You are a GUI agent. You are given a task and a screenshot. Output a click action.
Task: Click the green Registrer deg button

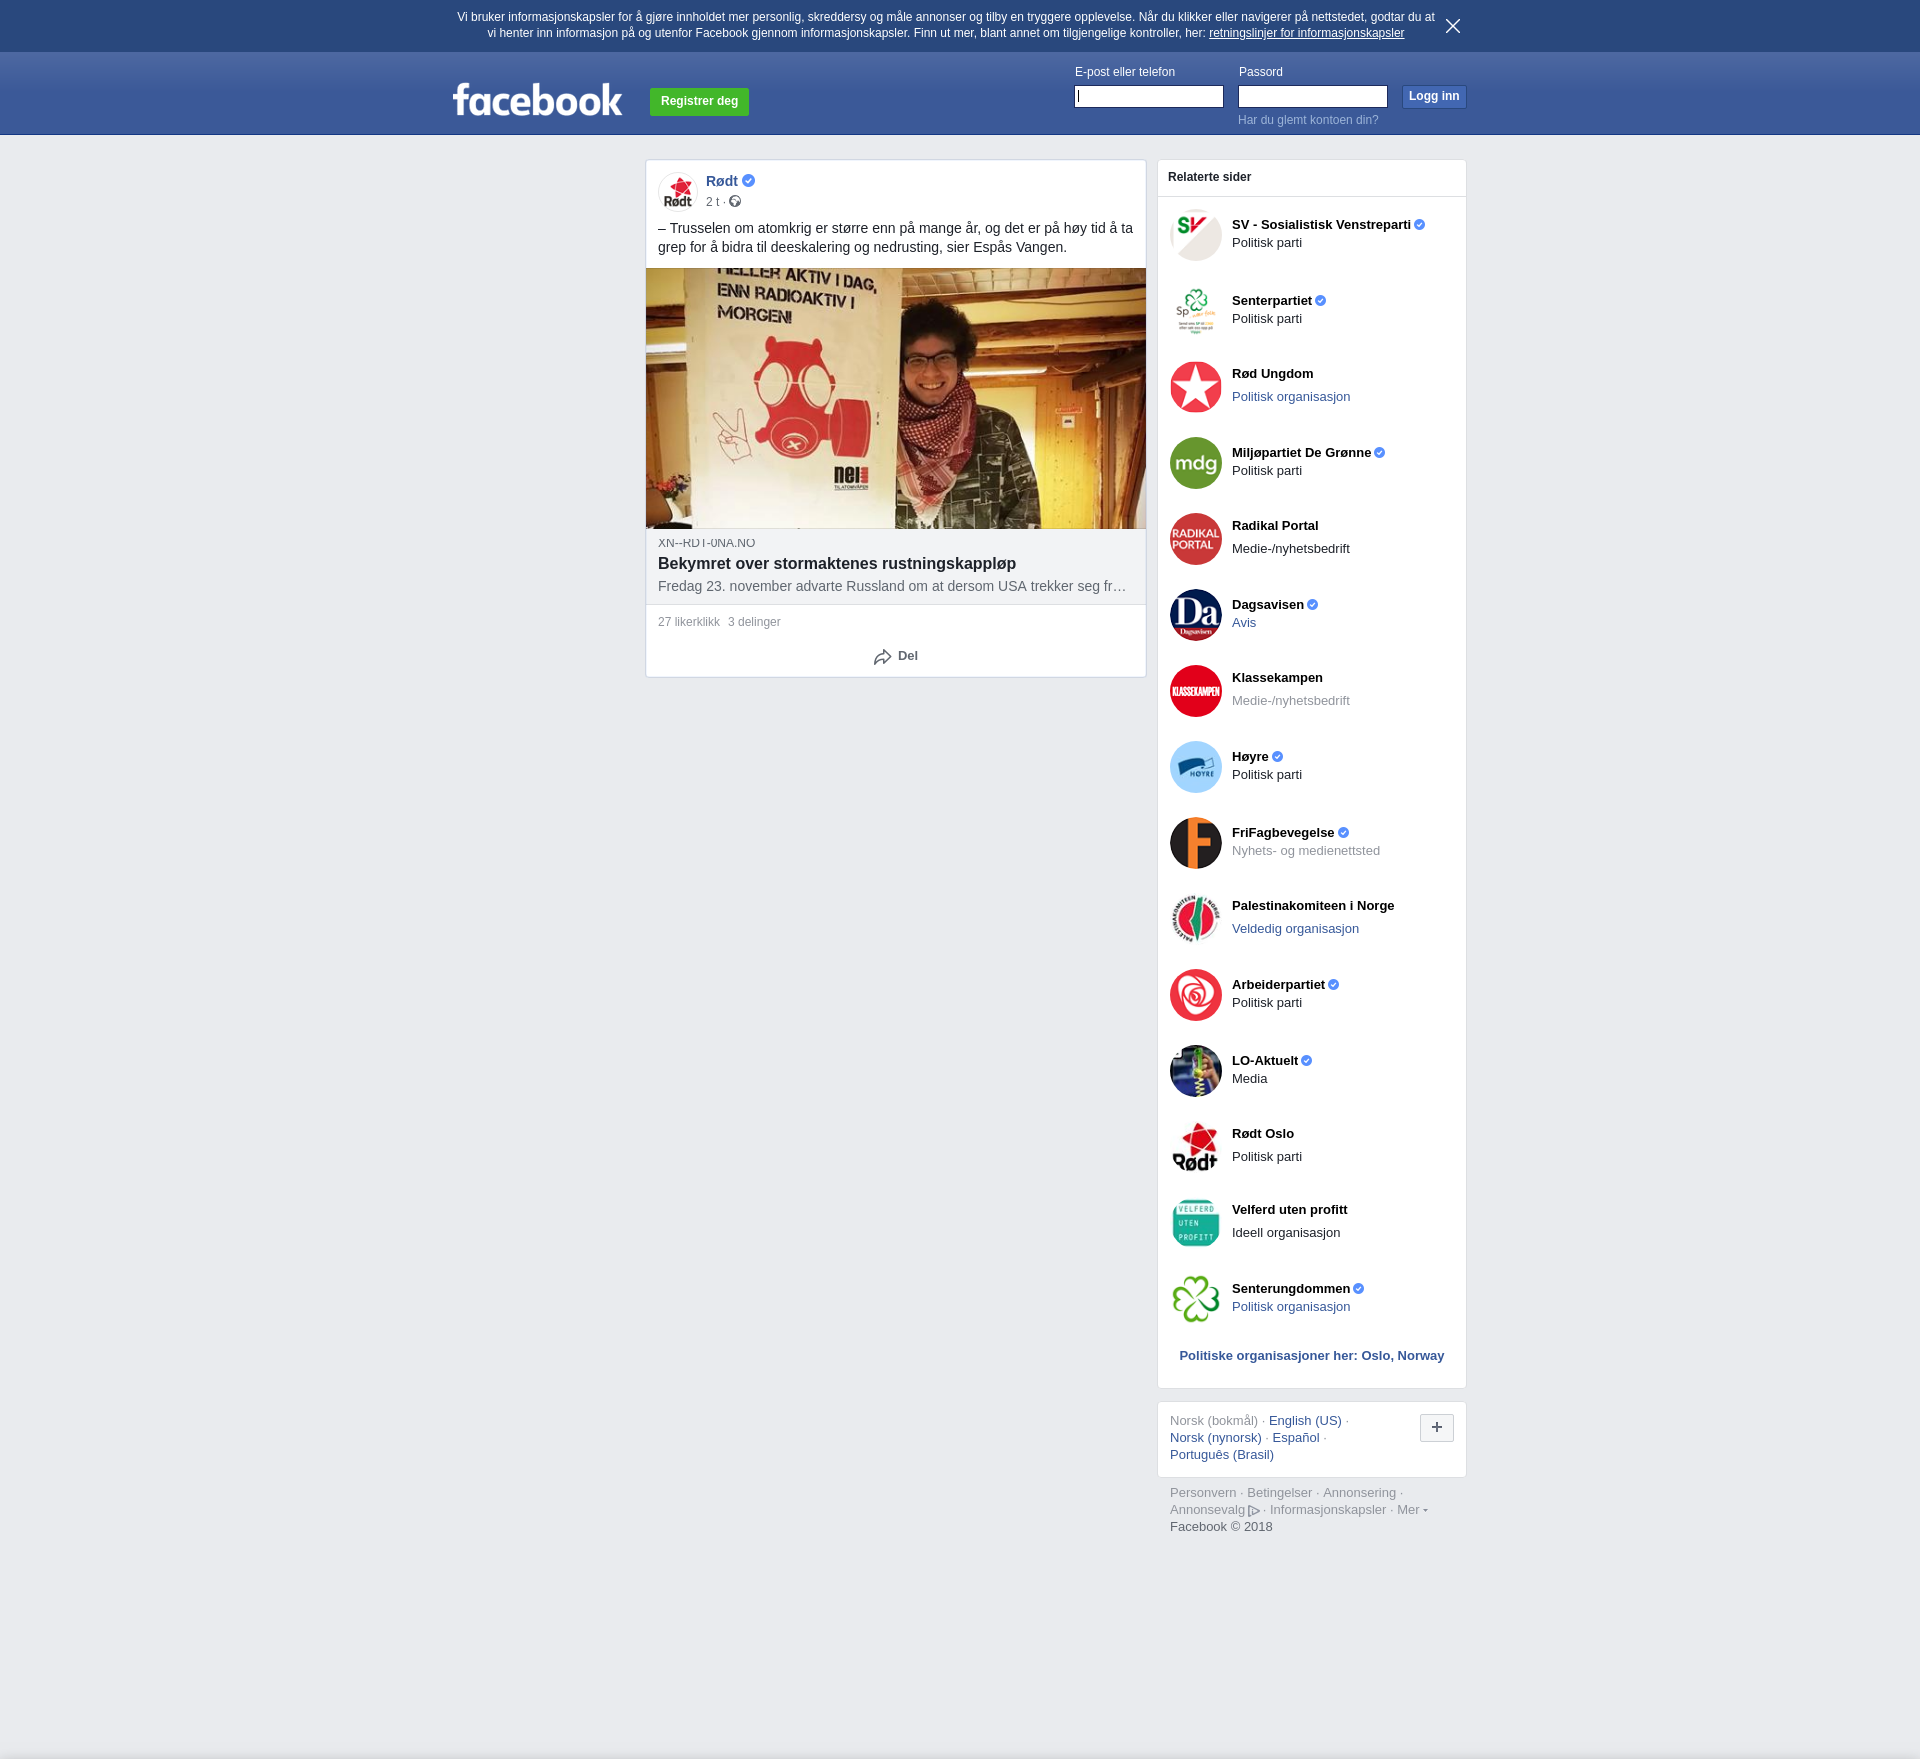coord(699,101)
